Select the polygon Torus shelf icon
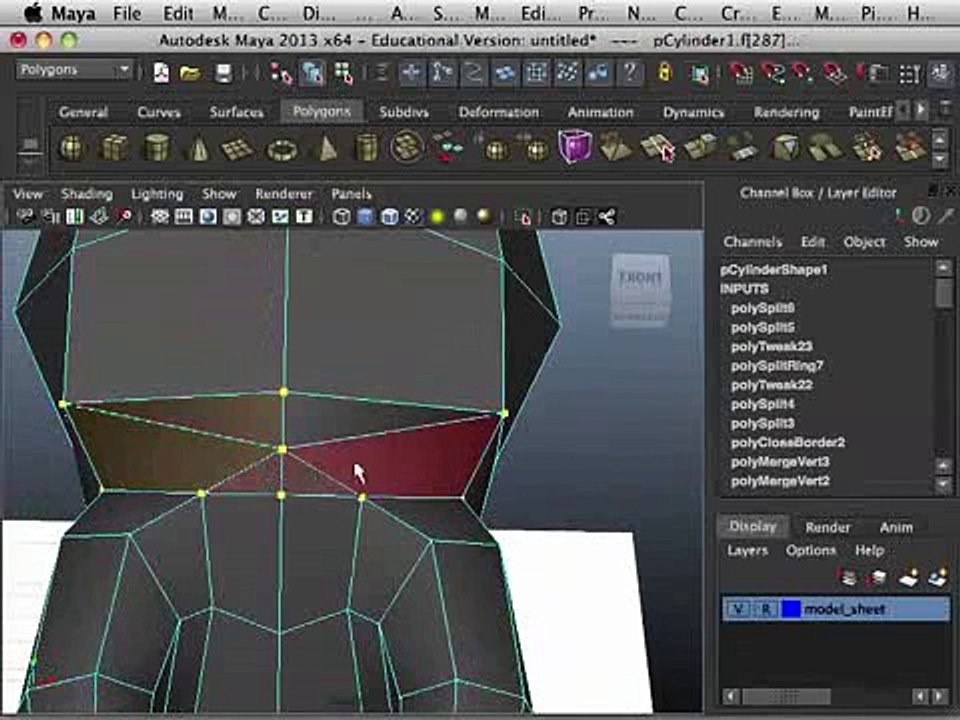 (282, 149)
